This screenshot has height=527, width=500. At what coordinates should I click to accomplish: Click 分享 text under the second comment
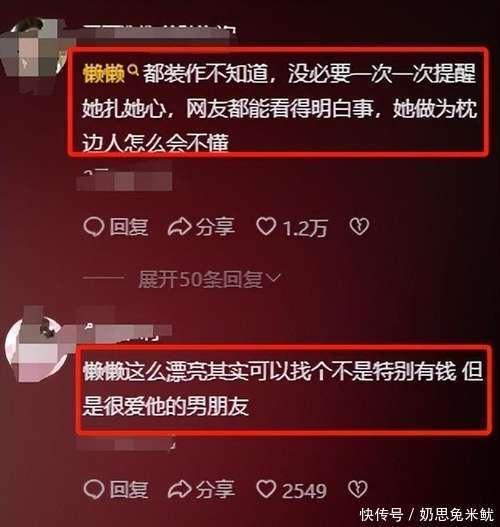click(215, 489)
